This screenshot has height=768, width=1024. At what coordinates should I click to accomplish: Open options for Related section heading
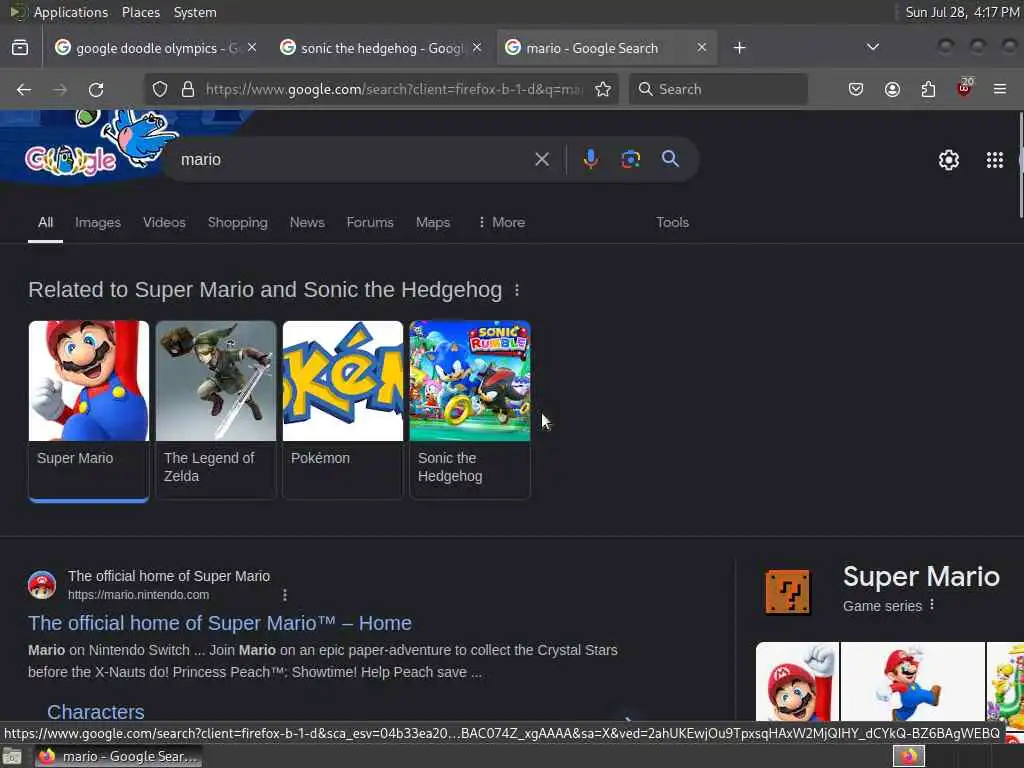pyautogui.click(x=517, y=290)
